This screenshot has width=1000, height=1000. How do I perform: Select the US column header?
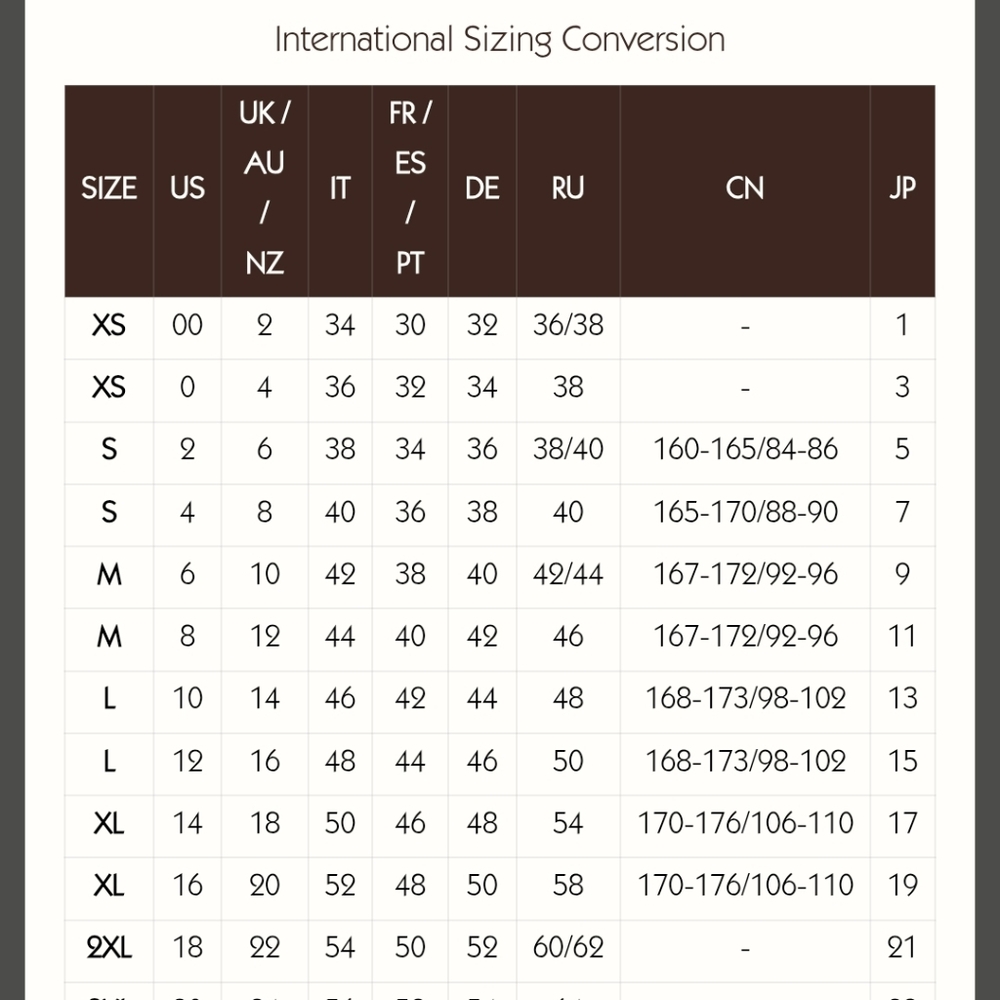[x=187, y=188]
